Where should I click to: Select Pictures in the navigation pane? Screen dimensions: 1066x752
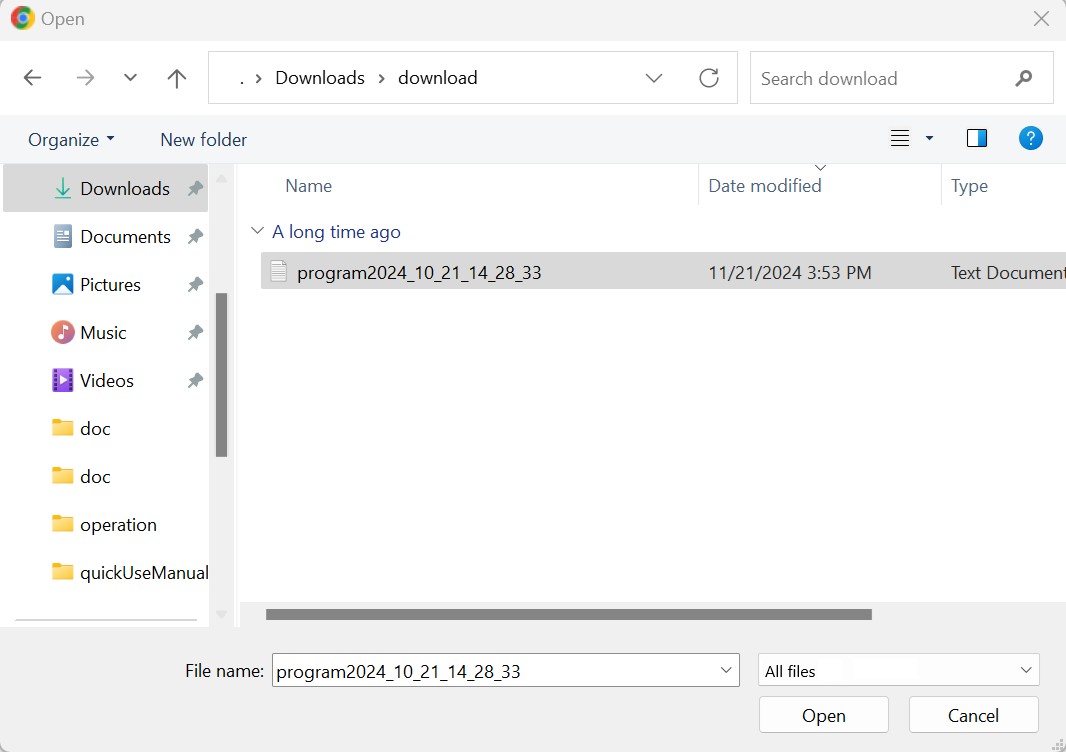[x=105, y=284]
